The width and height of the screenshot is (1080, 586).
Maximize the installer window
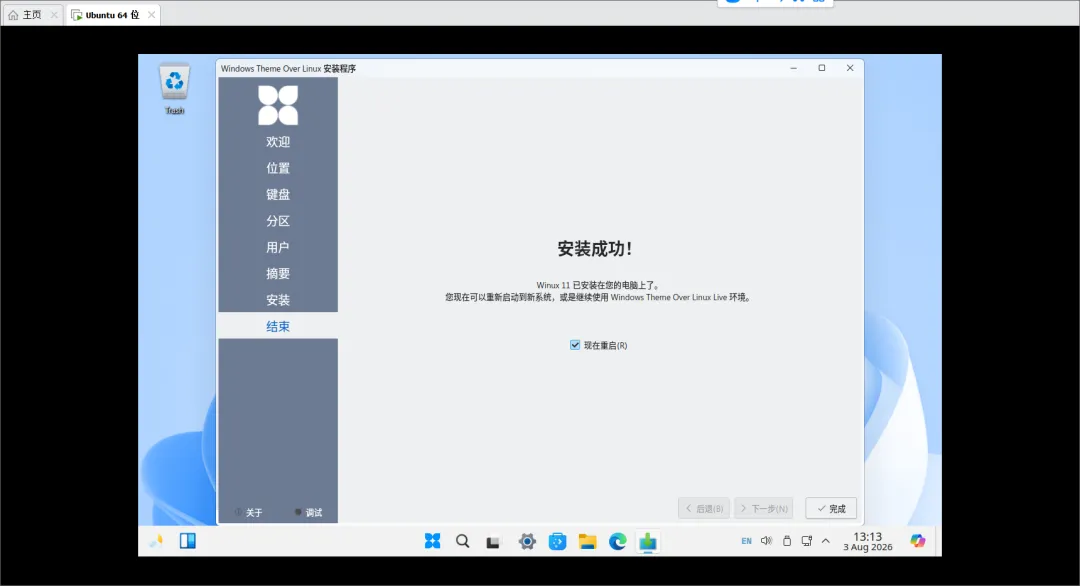pos(822,68)
